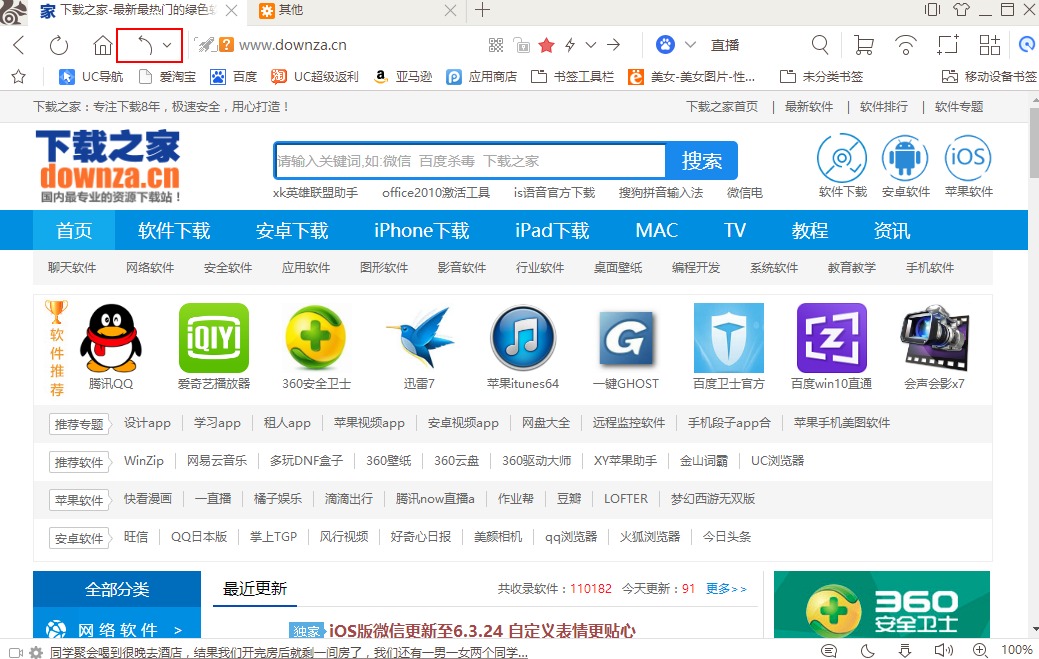Select the screenshot capture tool icon
Viewport: 1039px width, 659px height.
[x=948, y=45]
